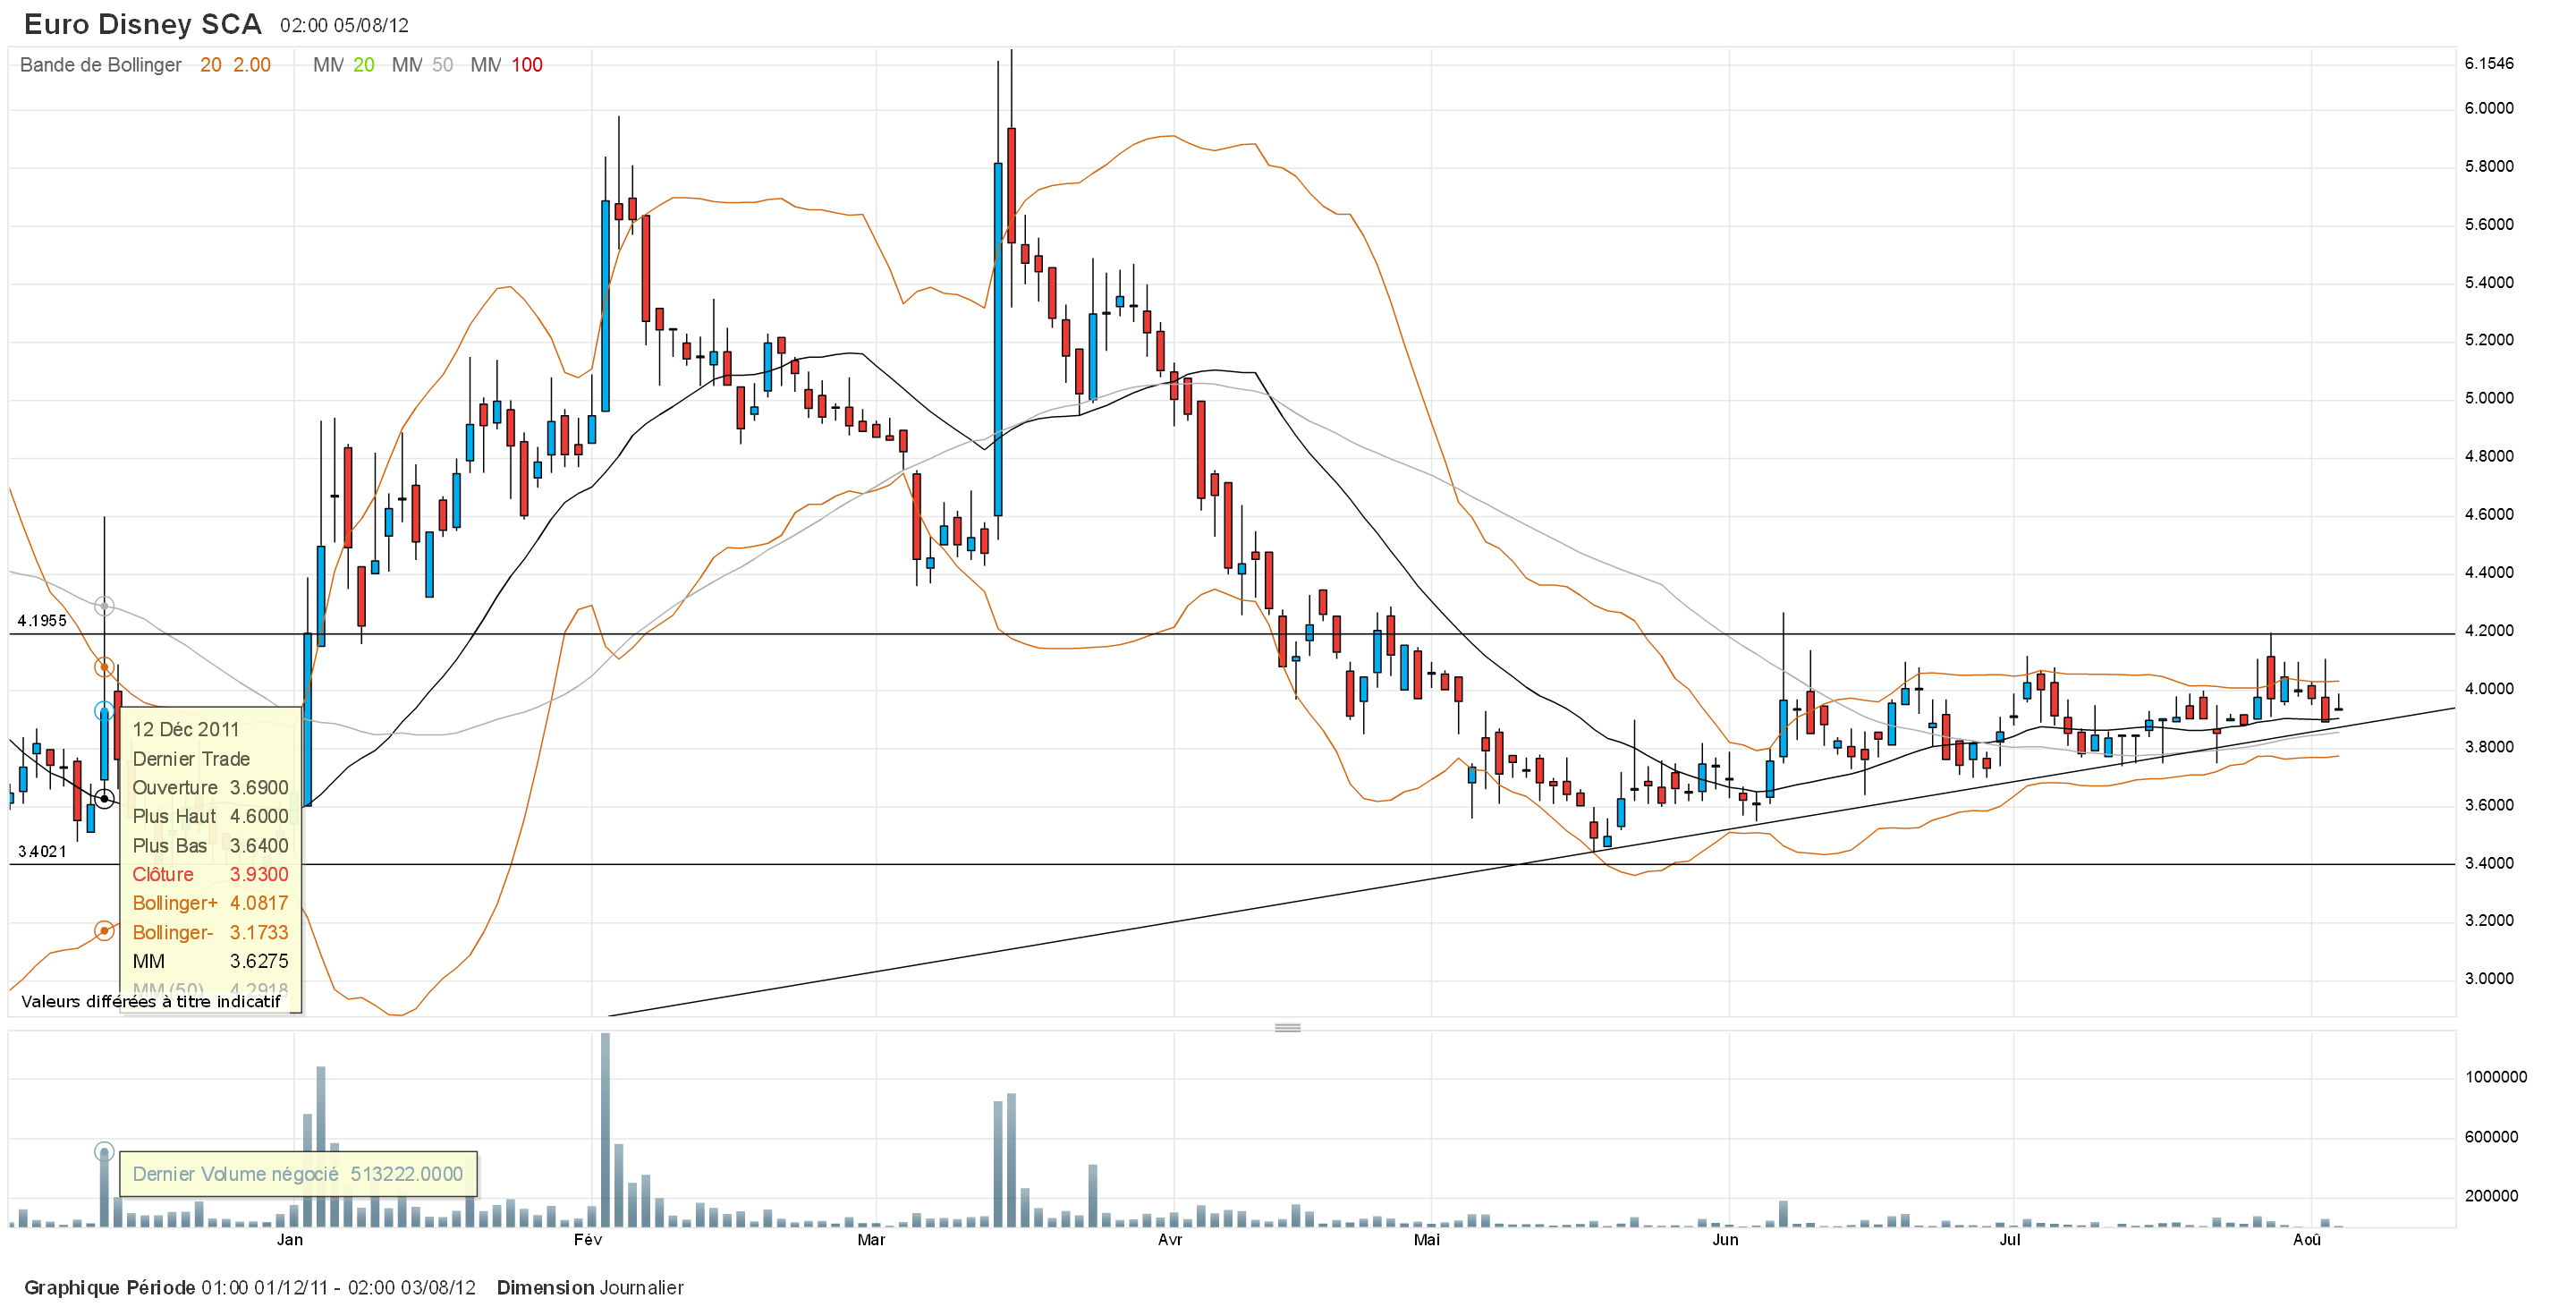Click the grey MM 50 crosshair marker circle
The width and height of the screenshot is (2576, 1307).
(104, 606)
